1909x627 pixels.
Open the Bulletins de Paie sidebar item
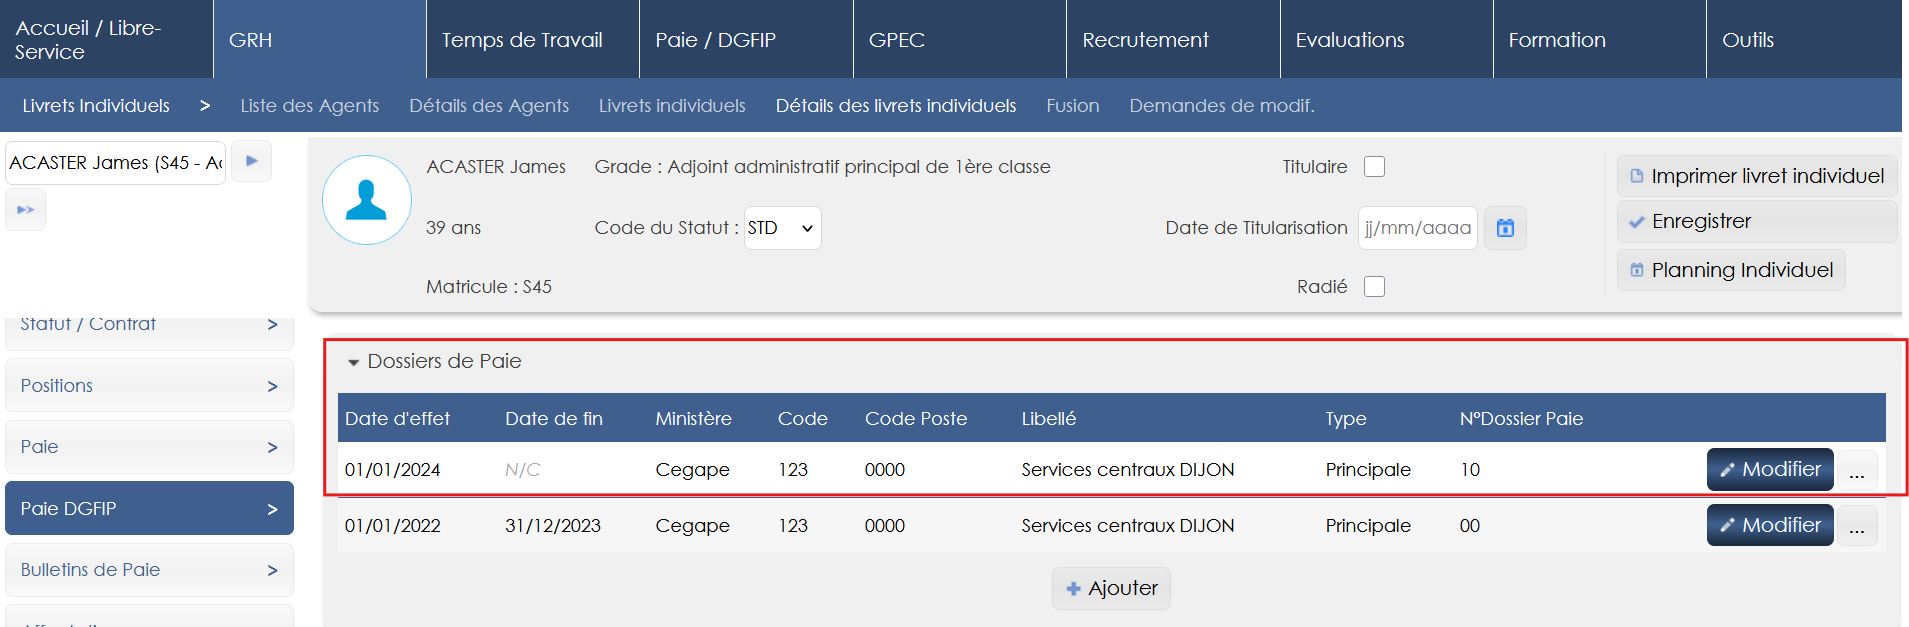pos(149,570)
